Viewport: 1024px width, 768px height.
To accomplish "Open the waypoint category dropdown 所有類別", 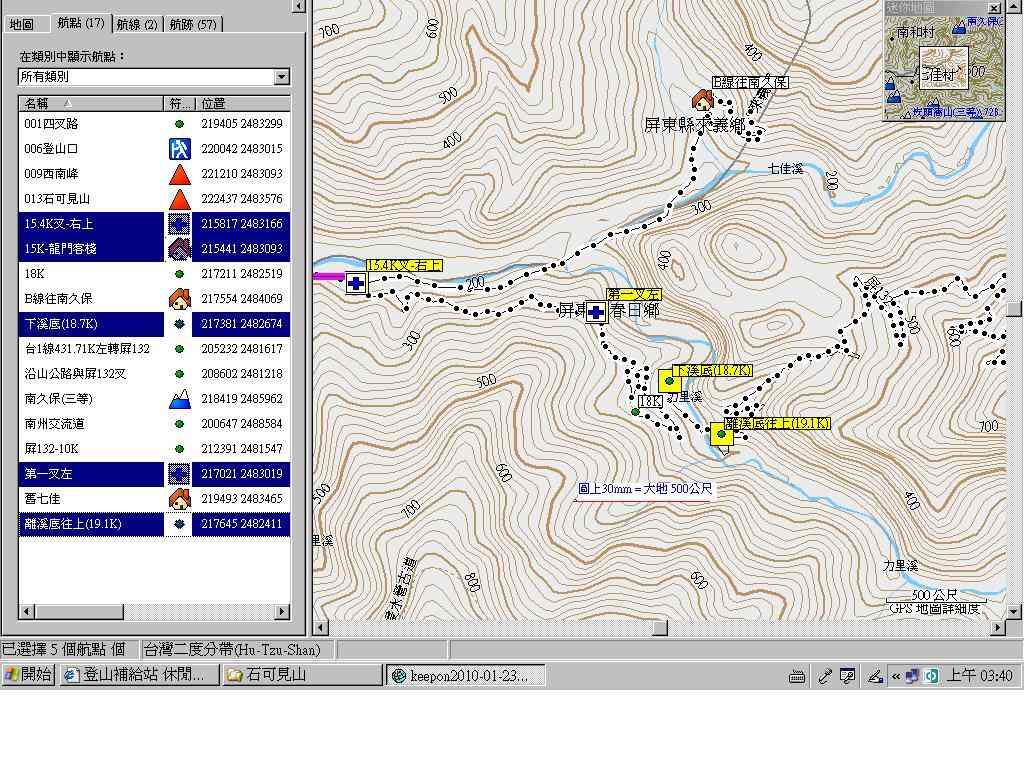I will click(281, 77).
